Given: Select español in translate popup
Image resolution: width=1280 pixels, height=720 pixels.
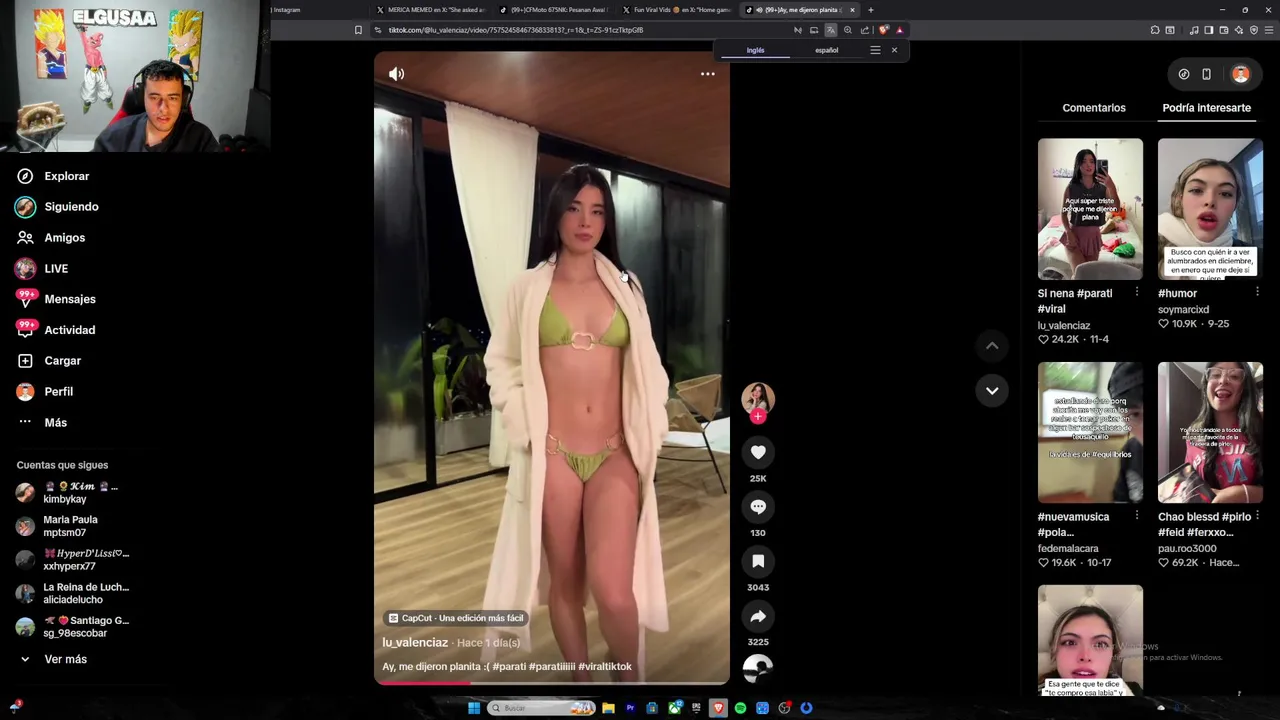Looking at the screenshot, I should pos(827,50).
